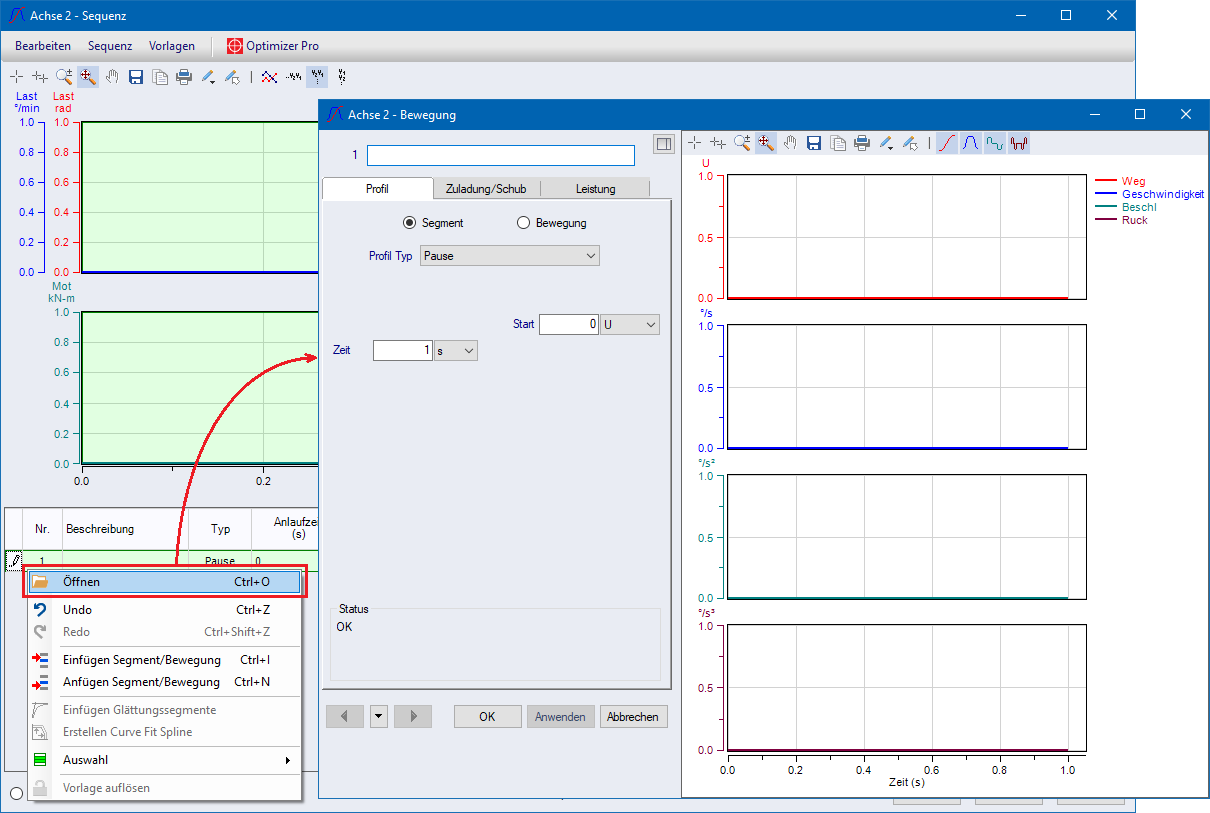This screenshot has height=813, width=1210.
Task: Click the Zeit value input field
Action: tap(402, 350)
